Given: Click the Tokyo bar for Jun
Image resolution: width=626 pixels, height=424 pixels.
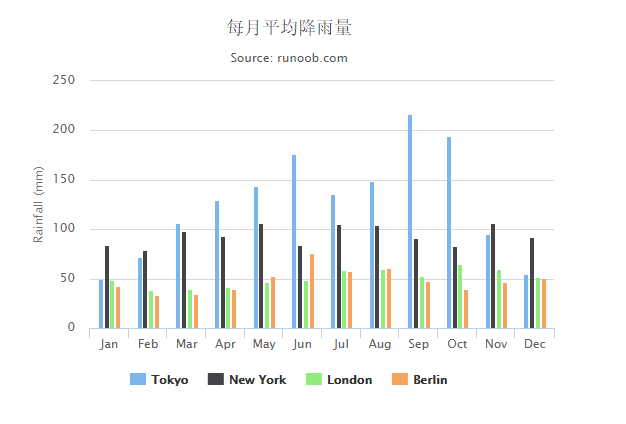Looking at the screenshot, I should [294, 242].
